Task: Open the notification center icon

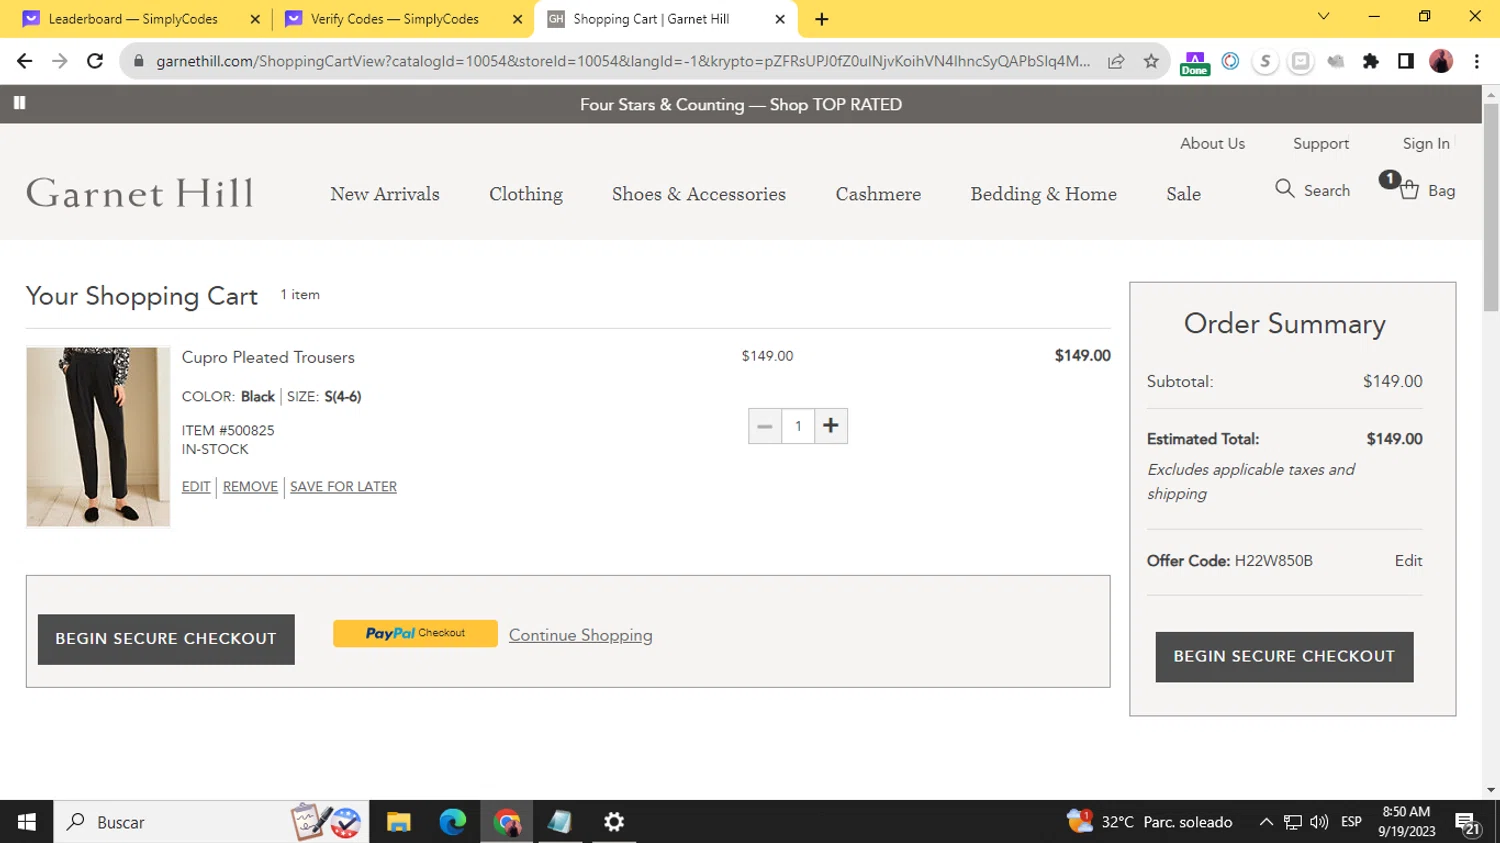Action: 1468,824
